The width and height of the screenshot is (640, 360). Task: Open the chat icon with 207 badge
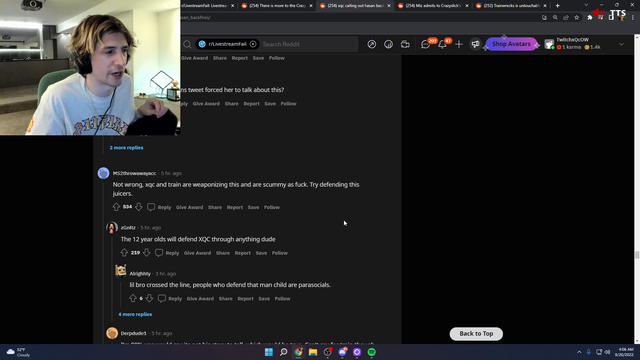[x=426, y=44]
